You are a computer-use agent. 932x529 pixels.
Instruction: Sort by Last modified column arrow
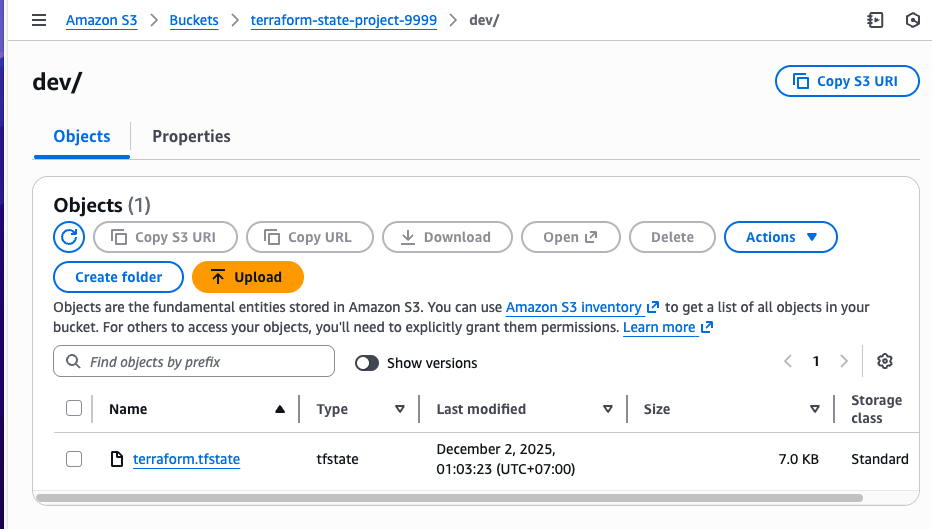[x=607, y=409]
